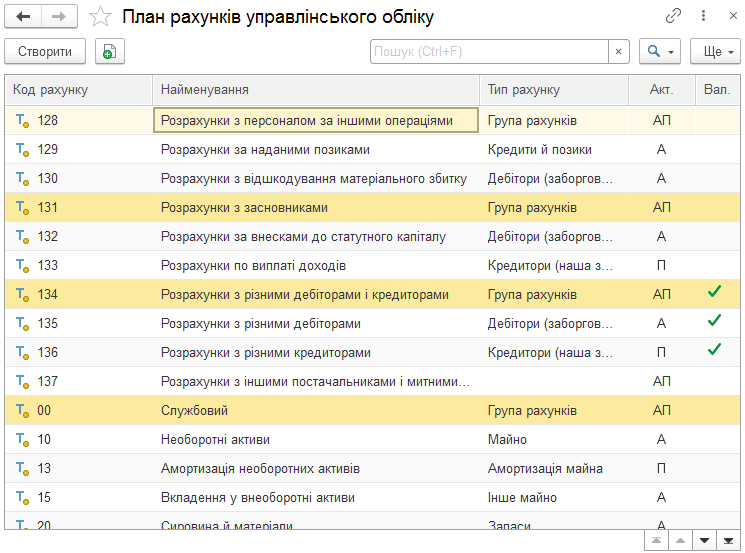Image resolution: width=745 pixels, height=553 pixels.
Task: Focus the Пошук (Ctrl+F) search field
Action: (x=489, y=51)
